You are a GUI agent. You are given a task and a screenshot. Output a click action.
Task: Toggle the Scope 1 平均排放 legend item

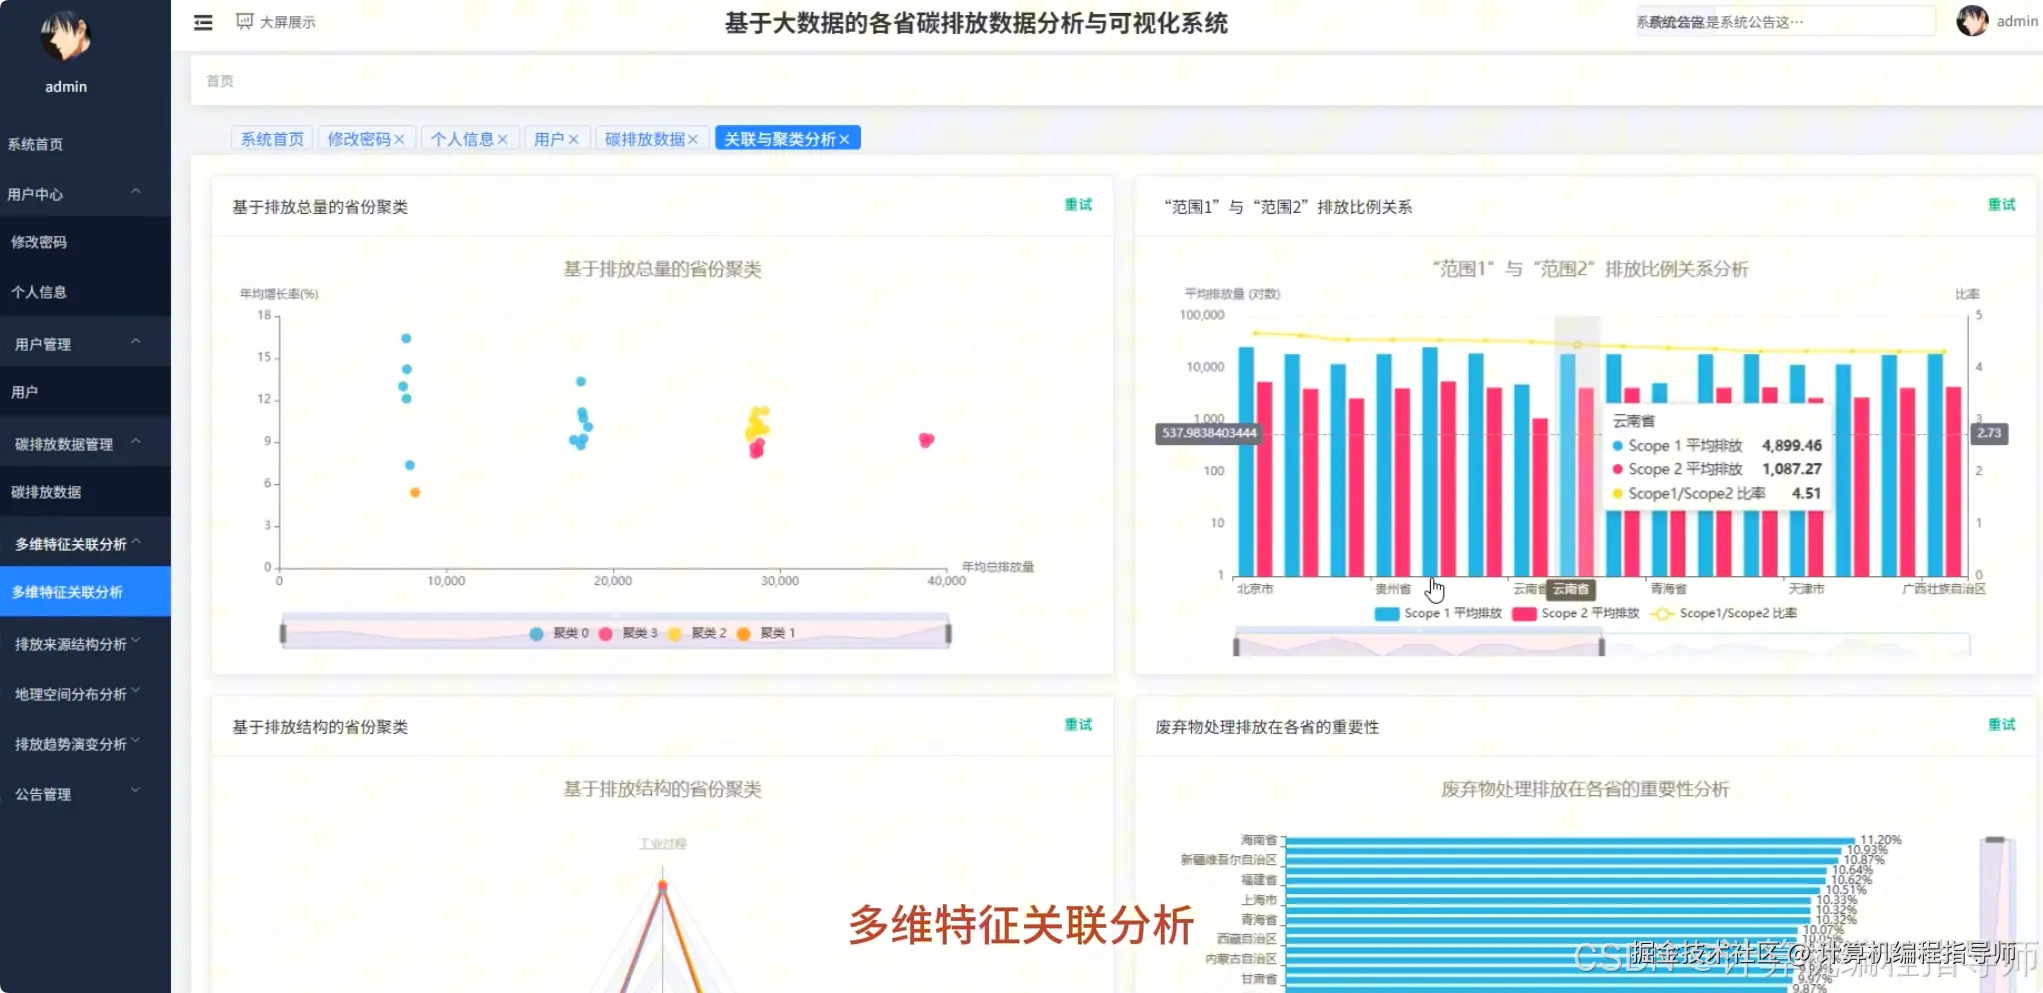pyautogui.click(x=1438, y=613)
